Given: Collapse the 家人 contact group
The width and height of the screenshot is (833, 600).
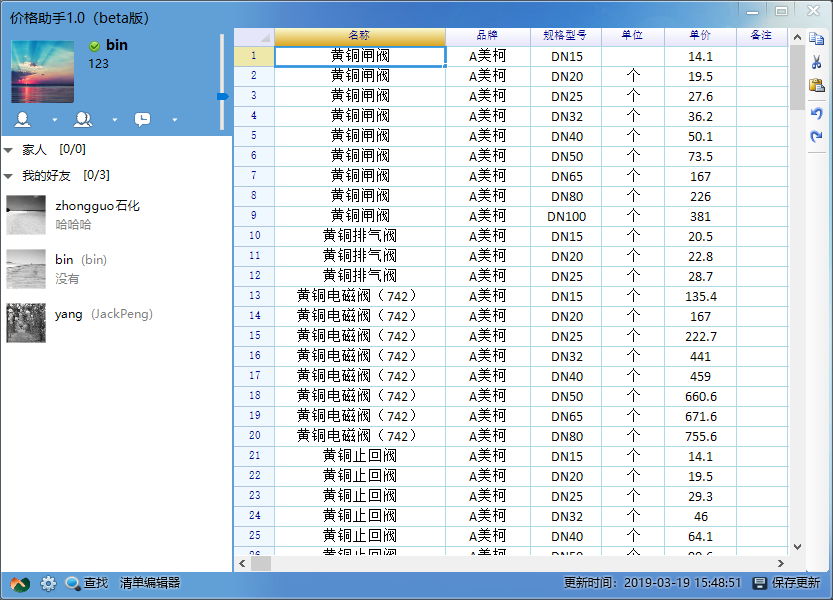Looking at the screenshot, I should tap(9, 150).
